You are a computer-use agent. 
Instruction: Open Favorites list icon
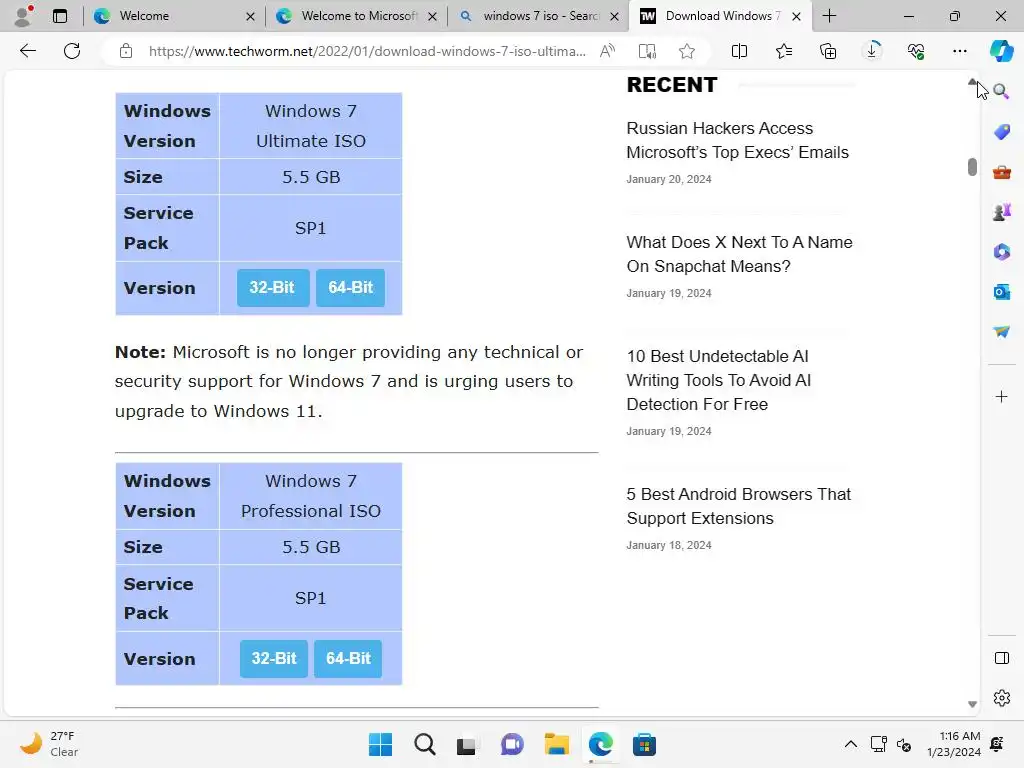point(784,51)
